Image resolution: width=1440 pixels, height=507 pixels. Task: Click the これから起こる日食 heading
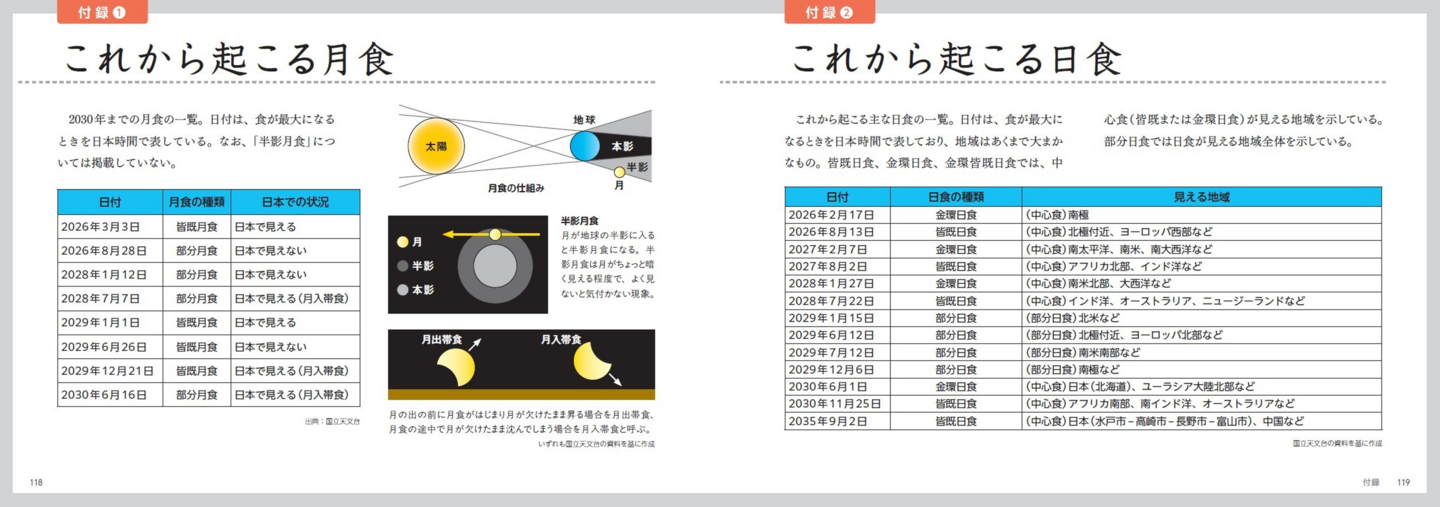(955, 57)
